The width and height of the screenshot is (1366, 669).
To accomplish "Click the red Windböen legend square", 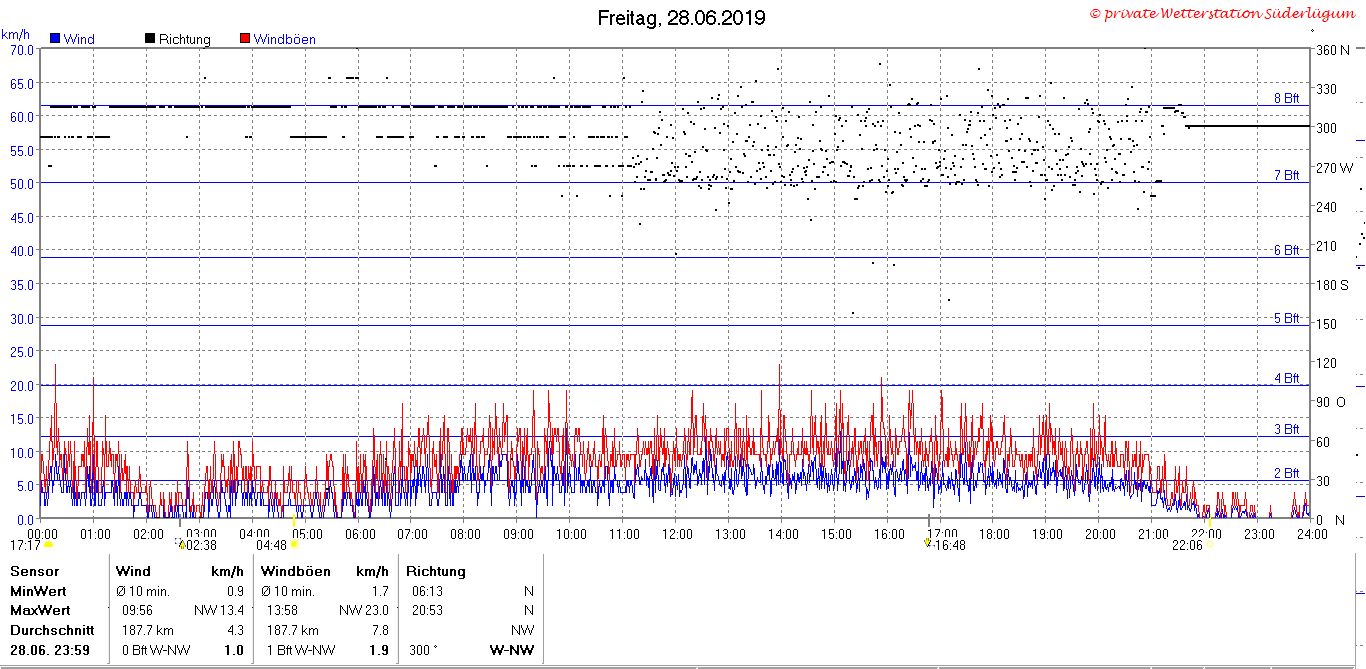I will pos(245,39).
